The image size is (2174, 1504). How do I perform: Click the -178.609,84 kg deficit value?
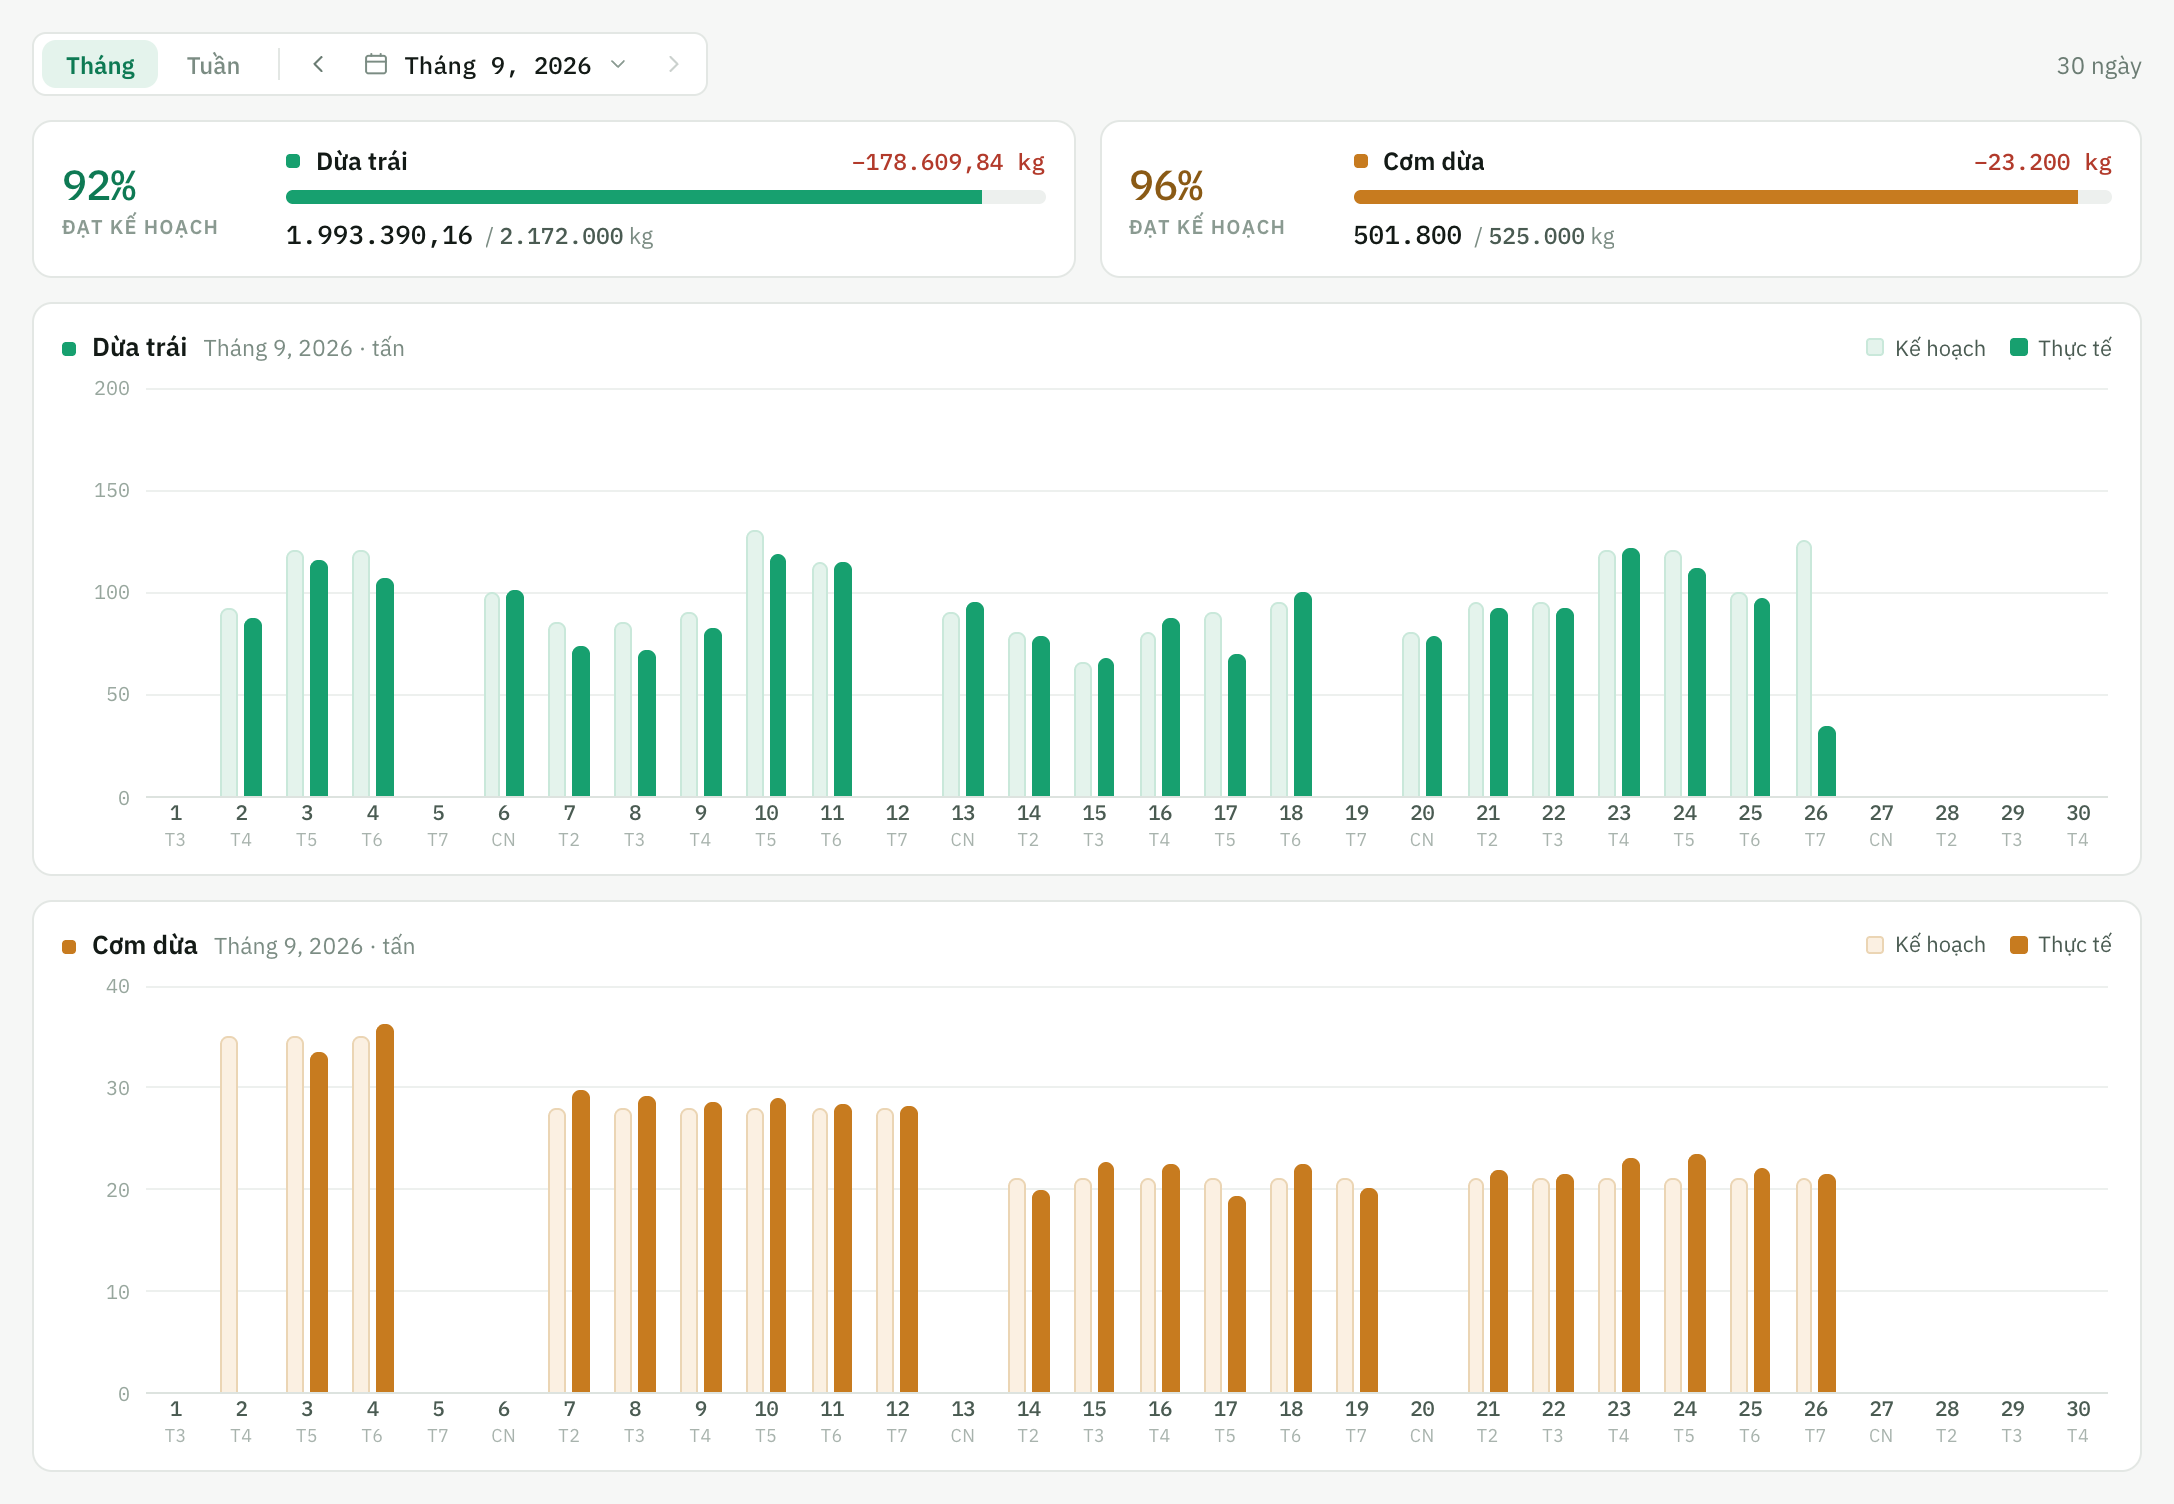tap(947, 162)
